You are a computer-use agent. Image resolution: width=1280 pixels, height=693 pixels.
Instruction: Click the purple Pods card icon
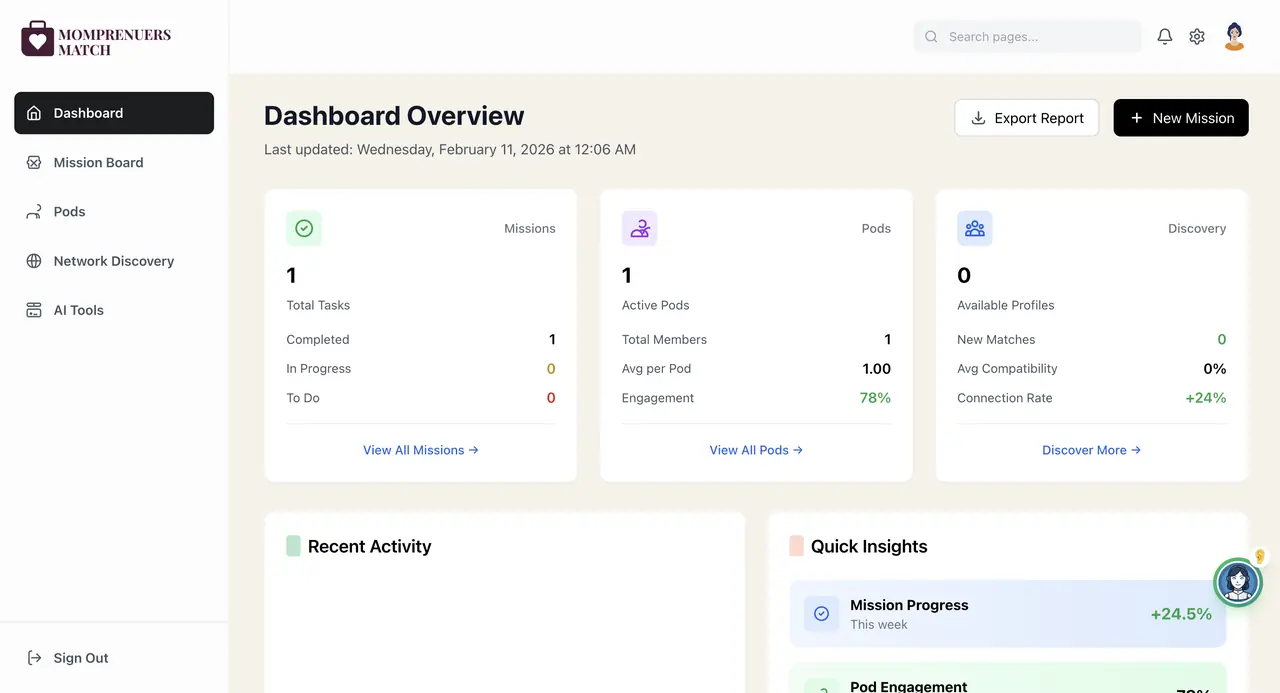[640, 228]
